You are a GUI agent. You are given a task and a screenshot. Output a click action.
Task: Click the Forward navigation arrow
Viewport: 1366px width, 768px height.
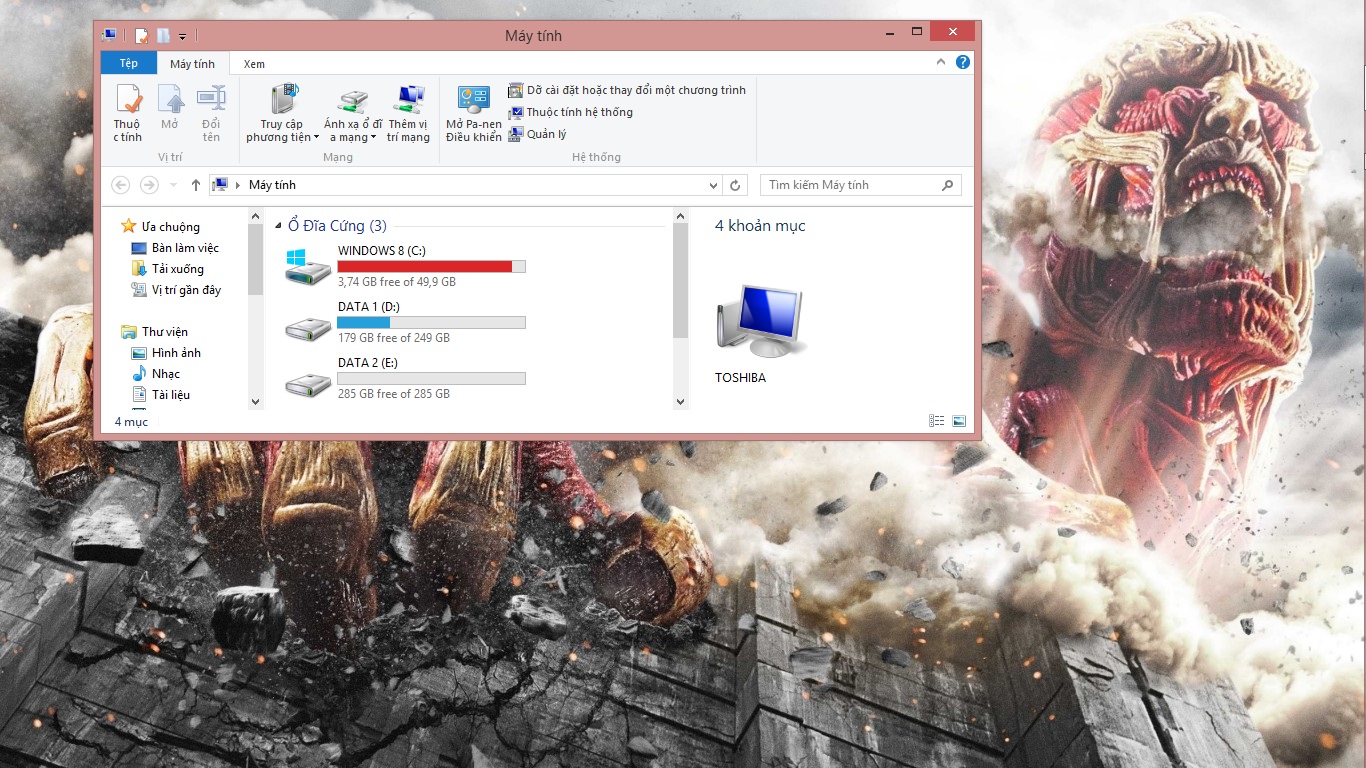[149, 185]
